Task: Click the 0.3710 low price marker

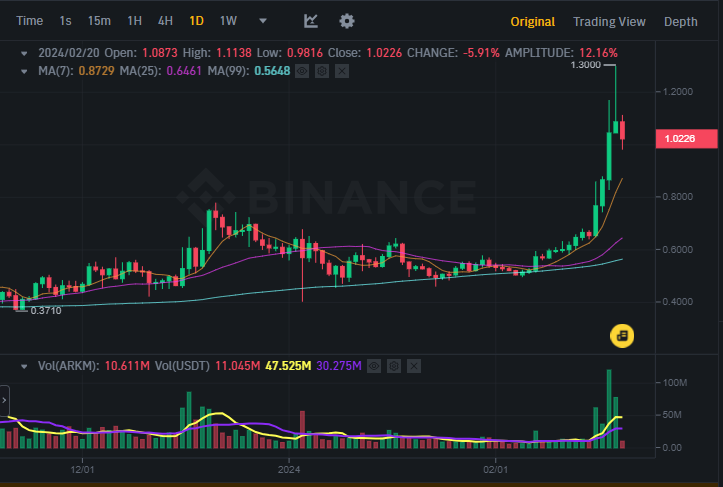Action: pyautogui.click(x=46, y=311)
